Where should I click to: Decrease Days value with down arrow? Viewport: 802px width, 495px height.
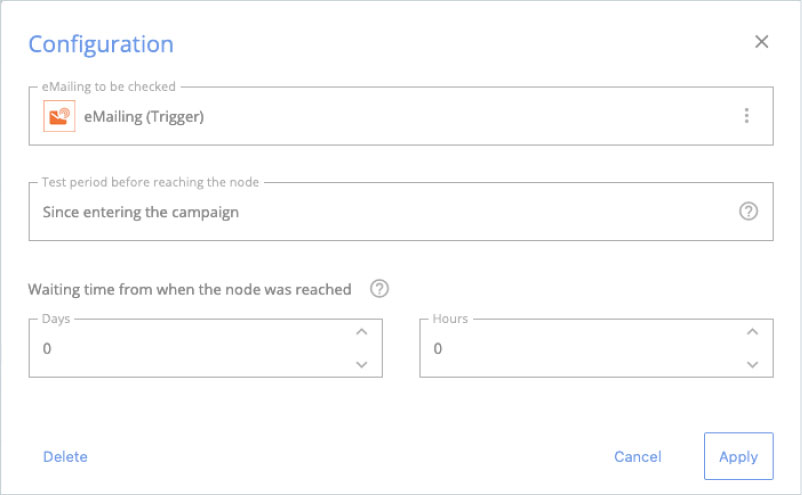point(362,364)
